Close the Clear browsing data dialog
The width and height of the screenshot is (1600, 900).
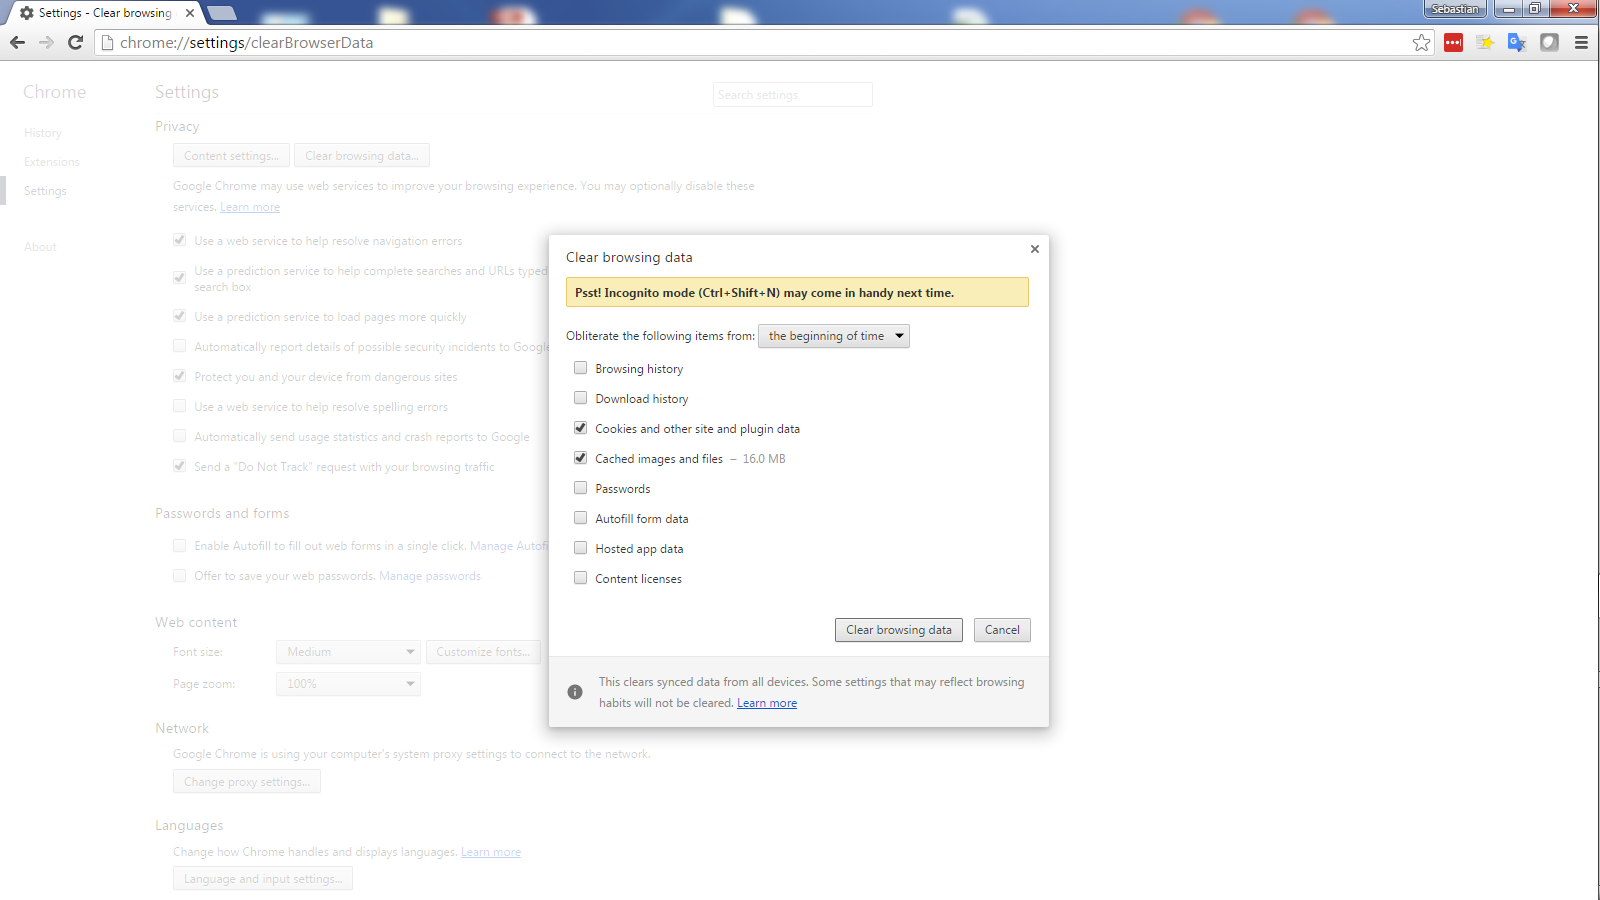click(1035, 249)
